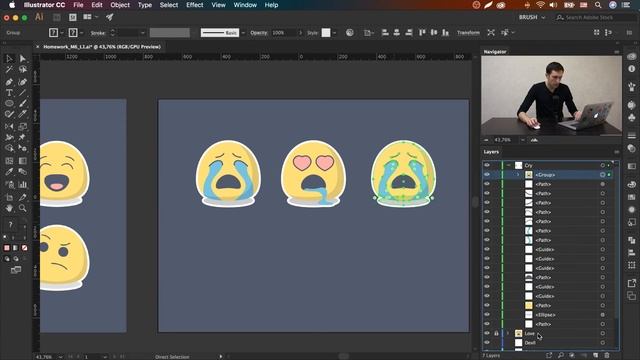The height and width of the screenshot is (360, 640).
Task: Select the Hand tool
Action: coord(9,209)
